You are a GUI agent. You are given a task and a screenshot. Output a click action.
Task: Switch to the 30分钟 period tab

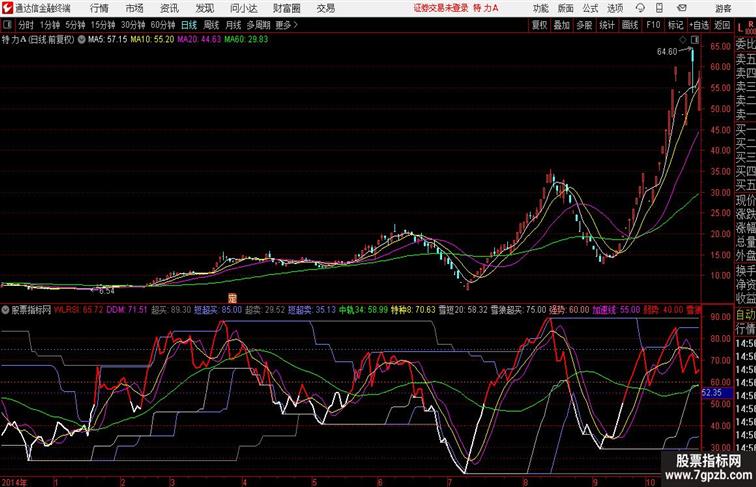133,25
